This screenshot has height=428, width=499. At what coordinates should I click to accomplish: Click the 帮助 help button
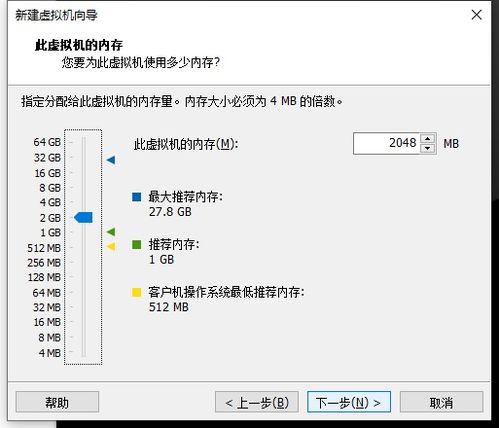coord(57,402)
